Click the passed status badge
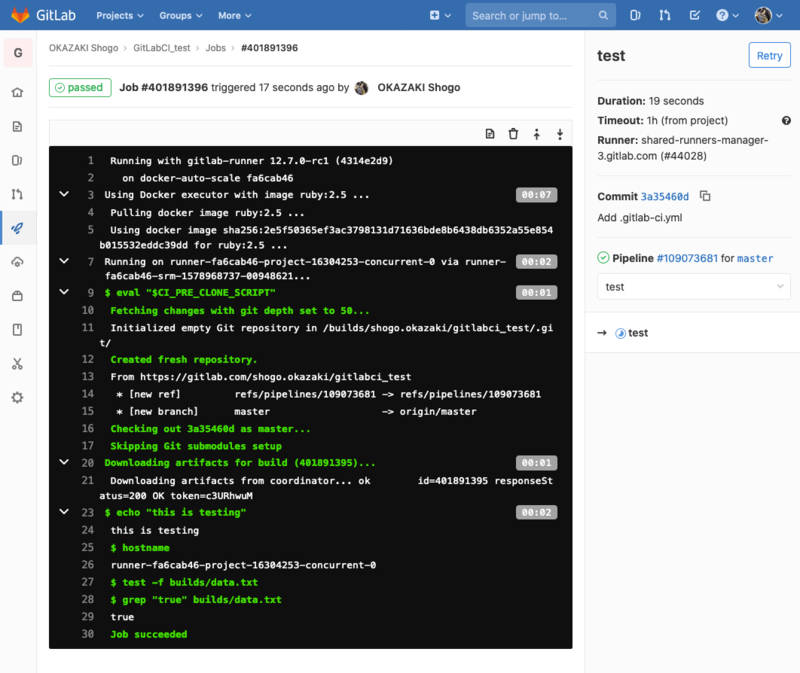 click(x=80, y=87)
